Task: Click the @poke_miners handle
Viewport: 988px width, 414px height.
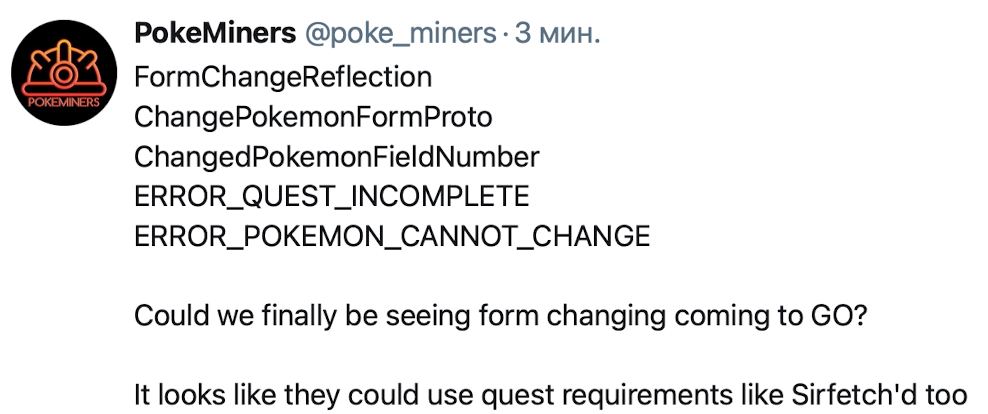Action: point(400,35)
